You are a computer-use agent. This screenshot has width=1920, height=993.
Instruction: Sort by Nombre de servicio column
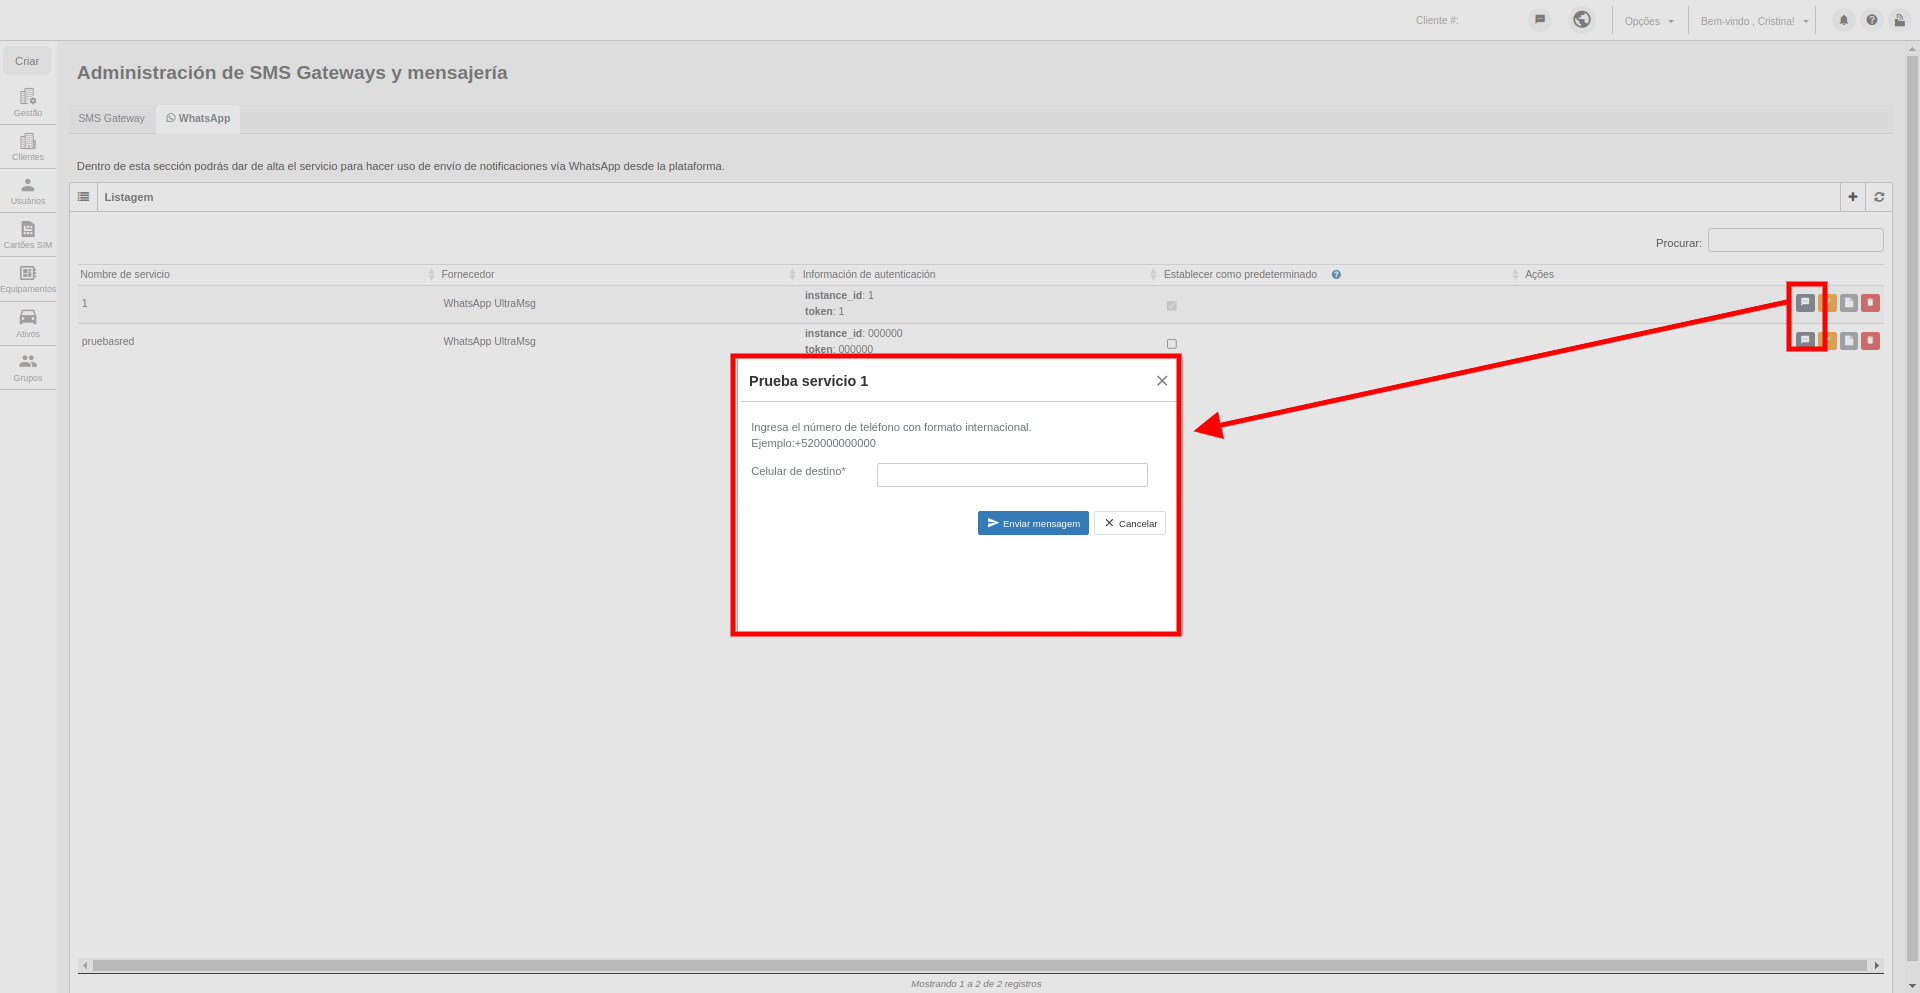[125, 274]
